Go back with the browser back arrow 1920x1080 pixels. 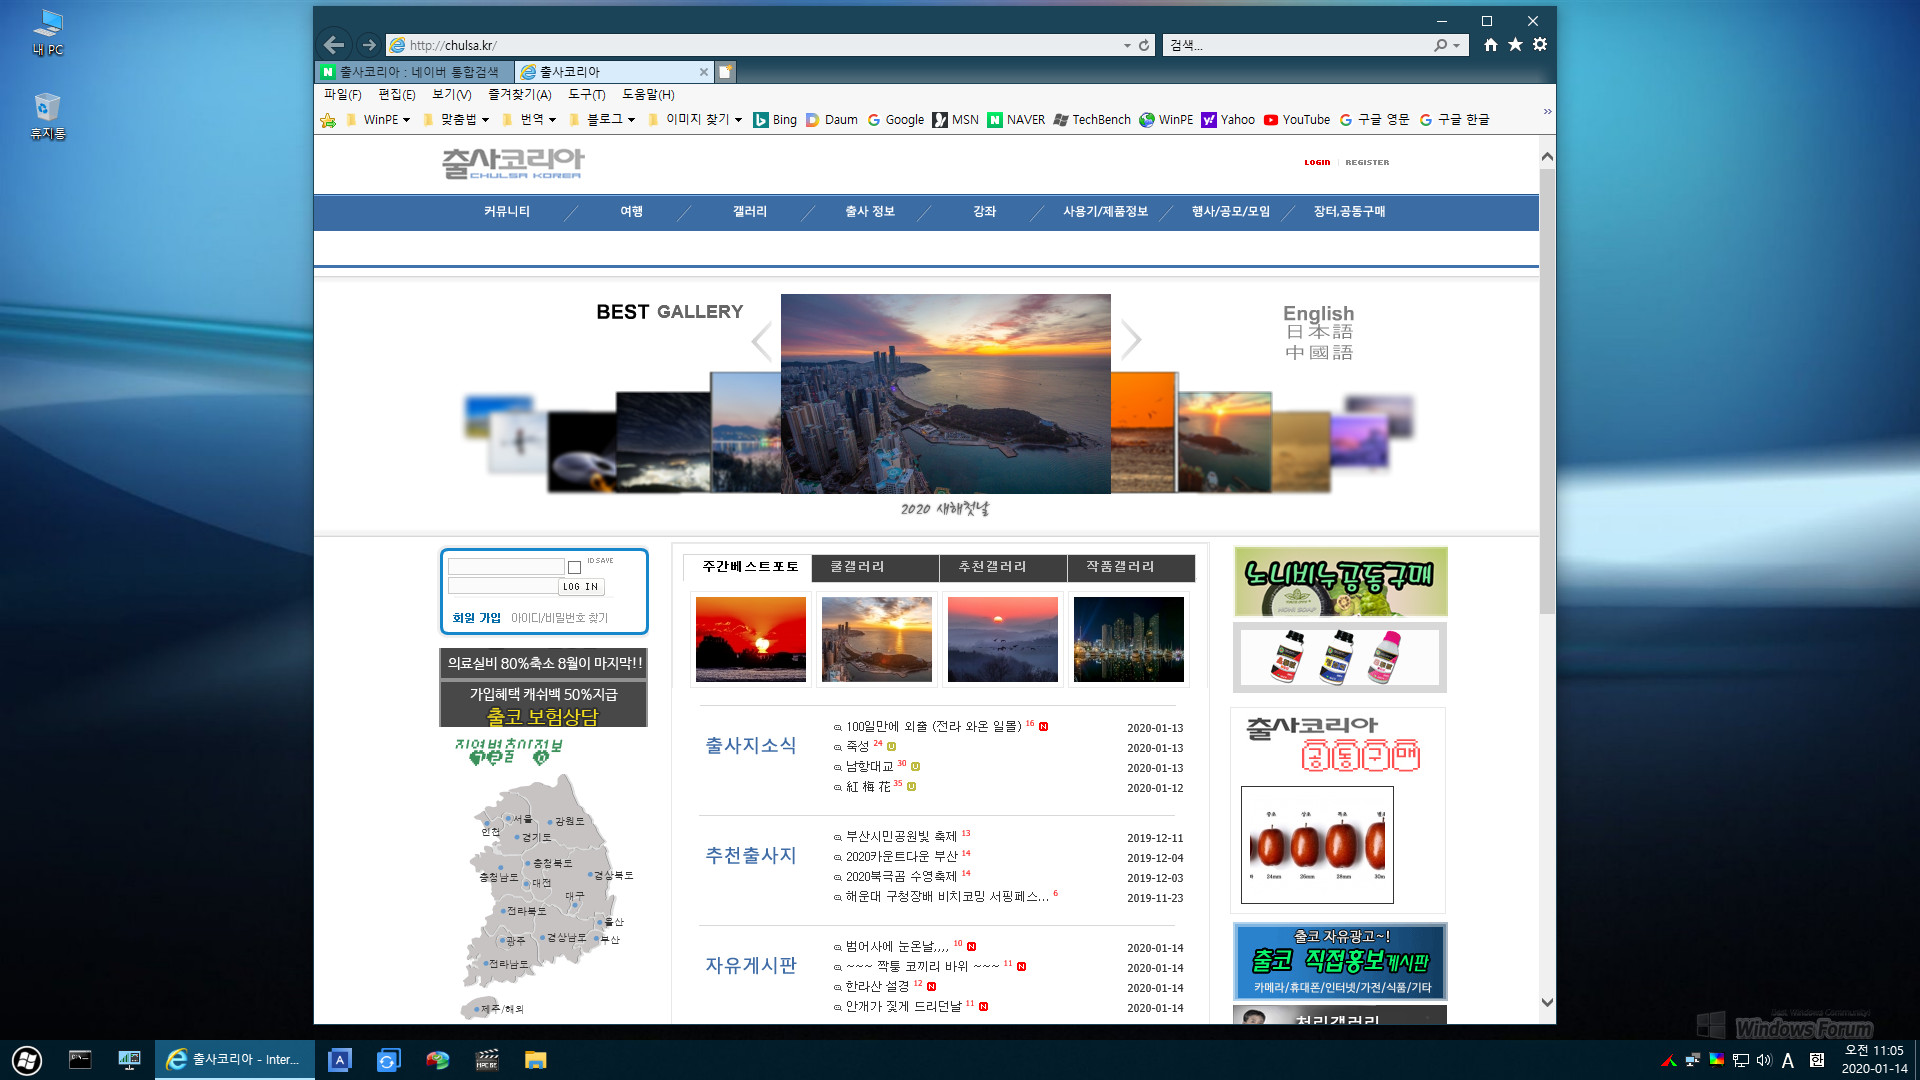pyautogui.click(x=335, y=45)
